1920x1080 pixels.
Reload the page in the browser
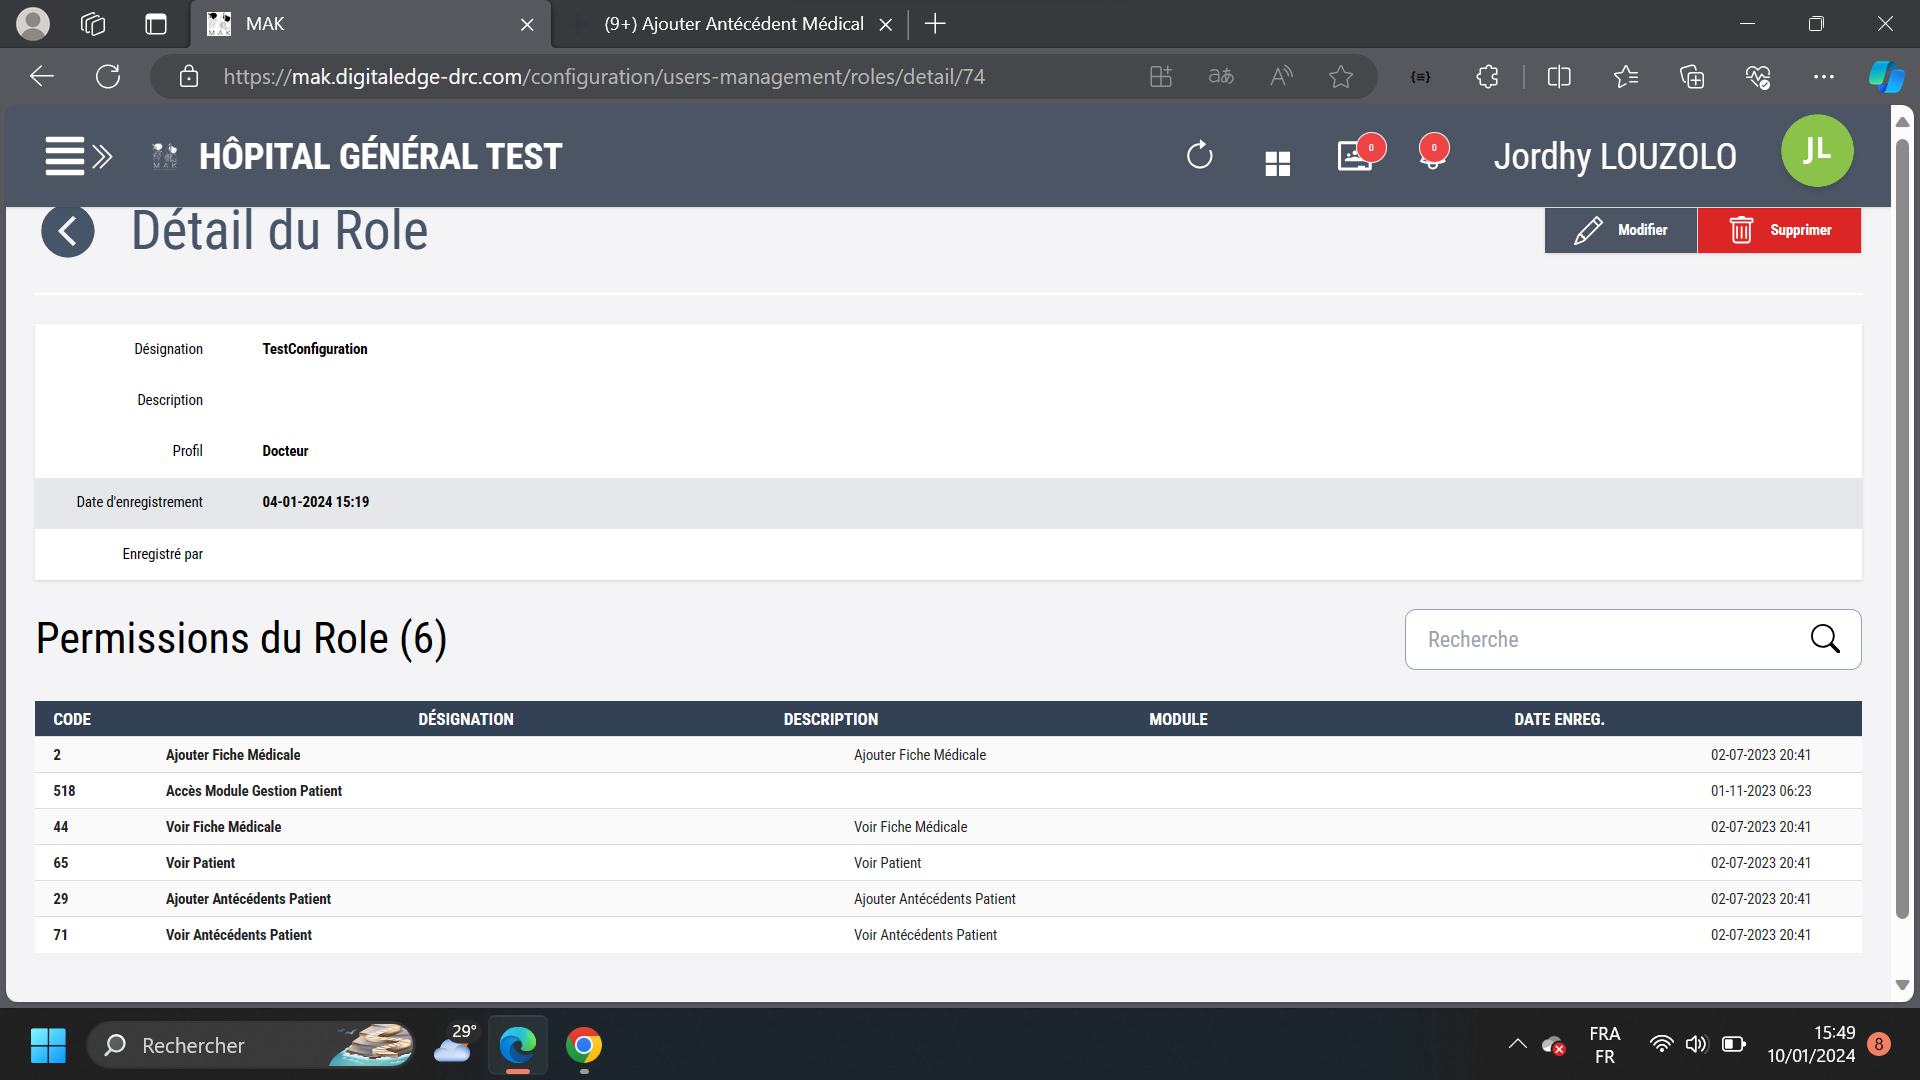pyautogui.click(x=108, y=77)
